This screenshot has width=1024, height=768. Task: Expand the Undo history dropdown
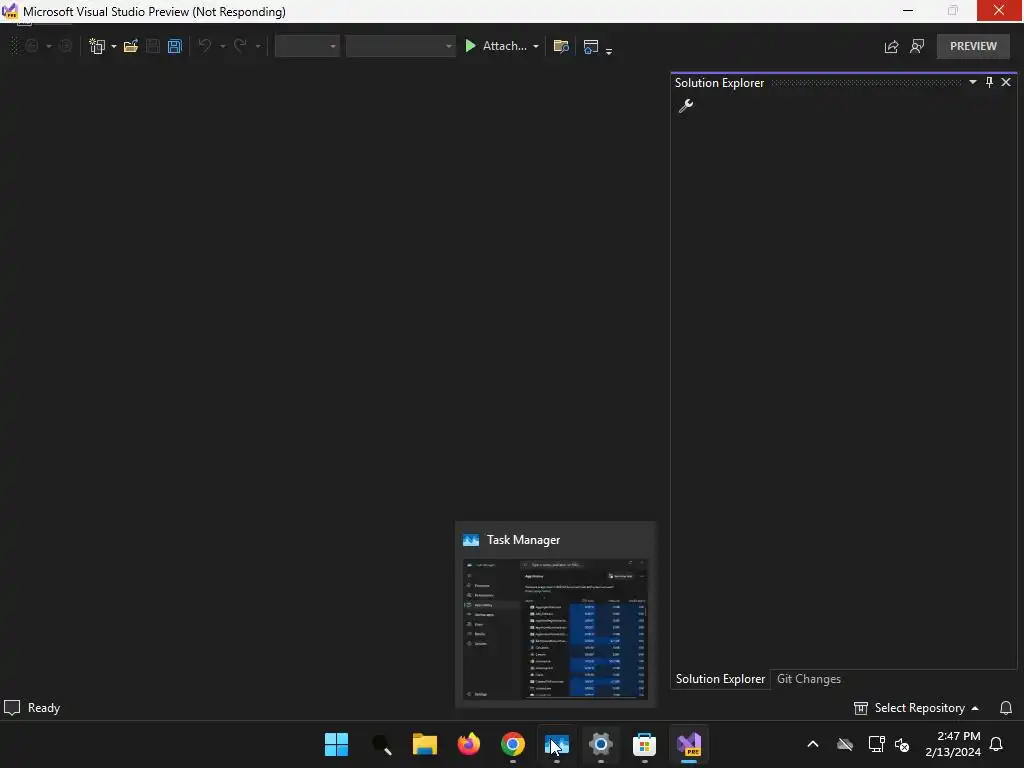pos(222,46)
